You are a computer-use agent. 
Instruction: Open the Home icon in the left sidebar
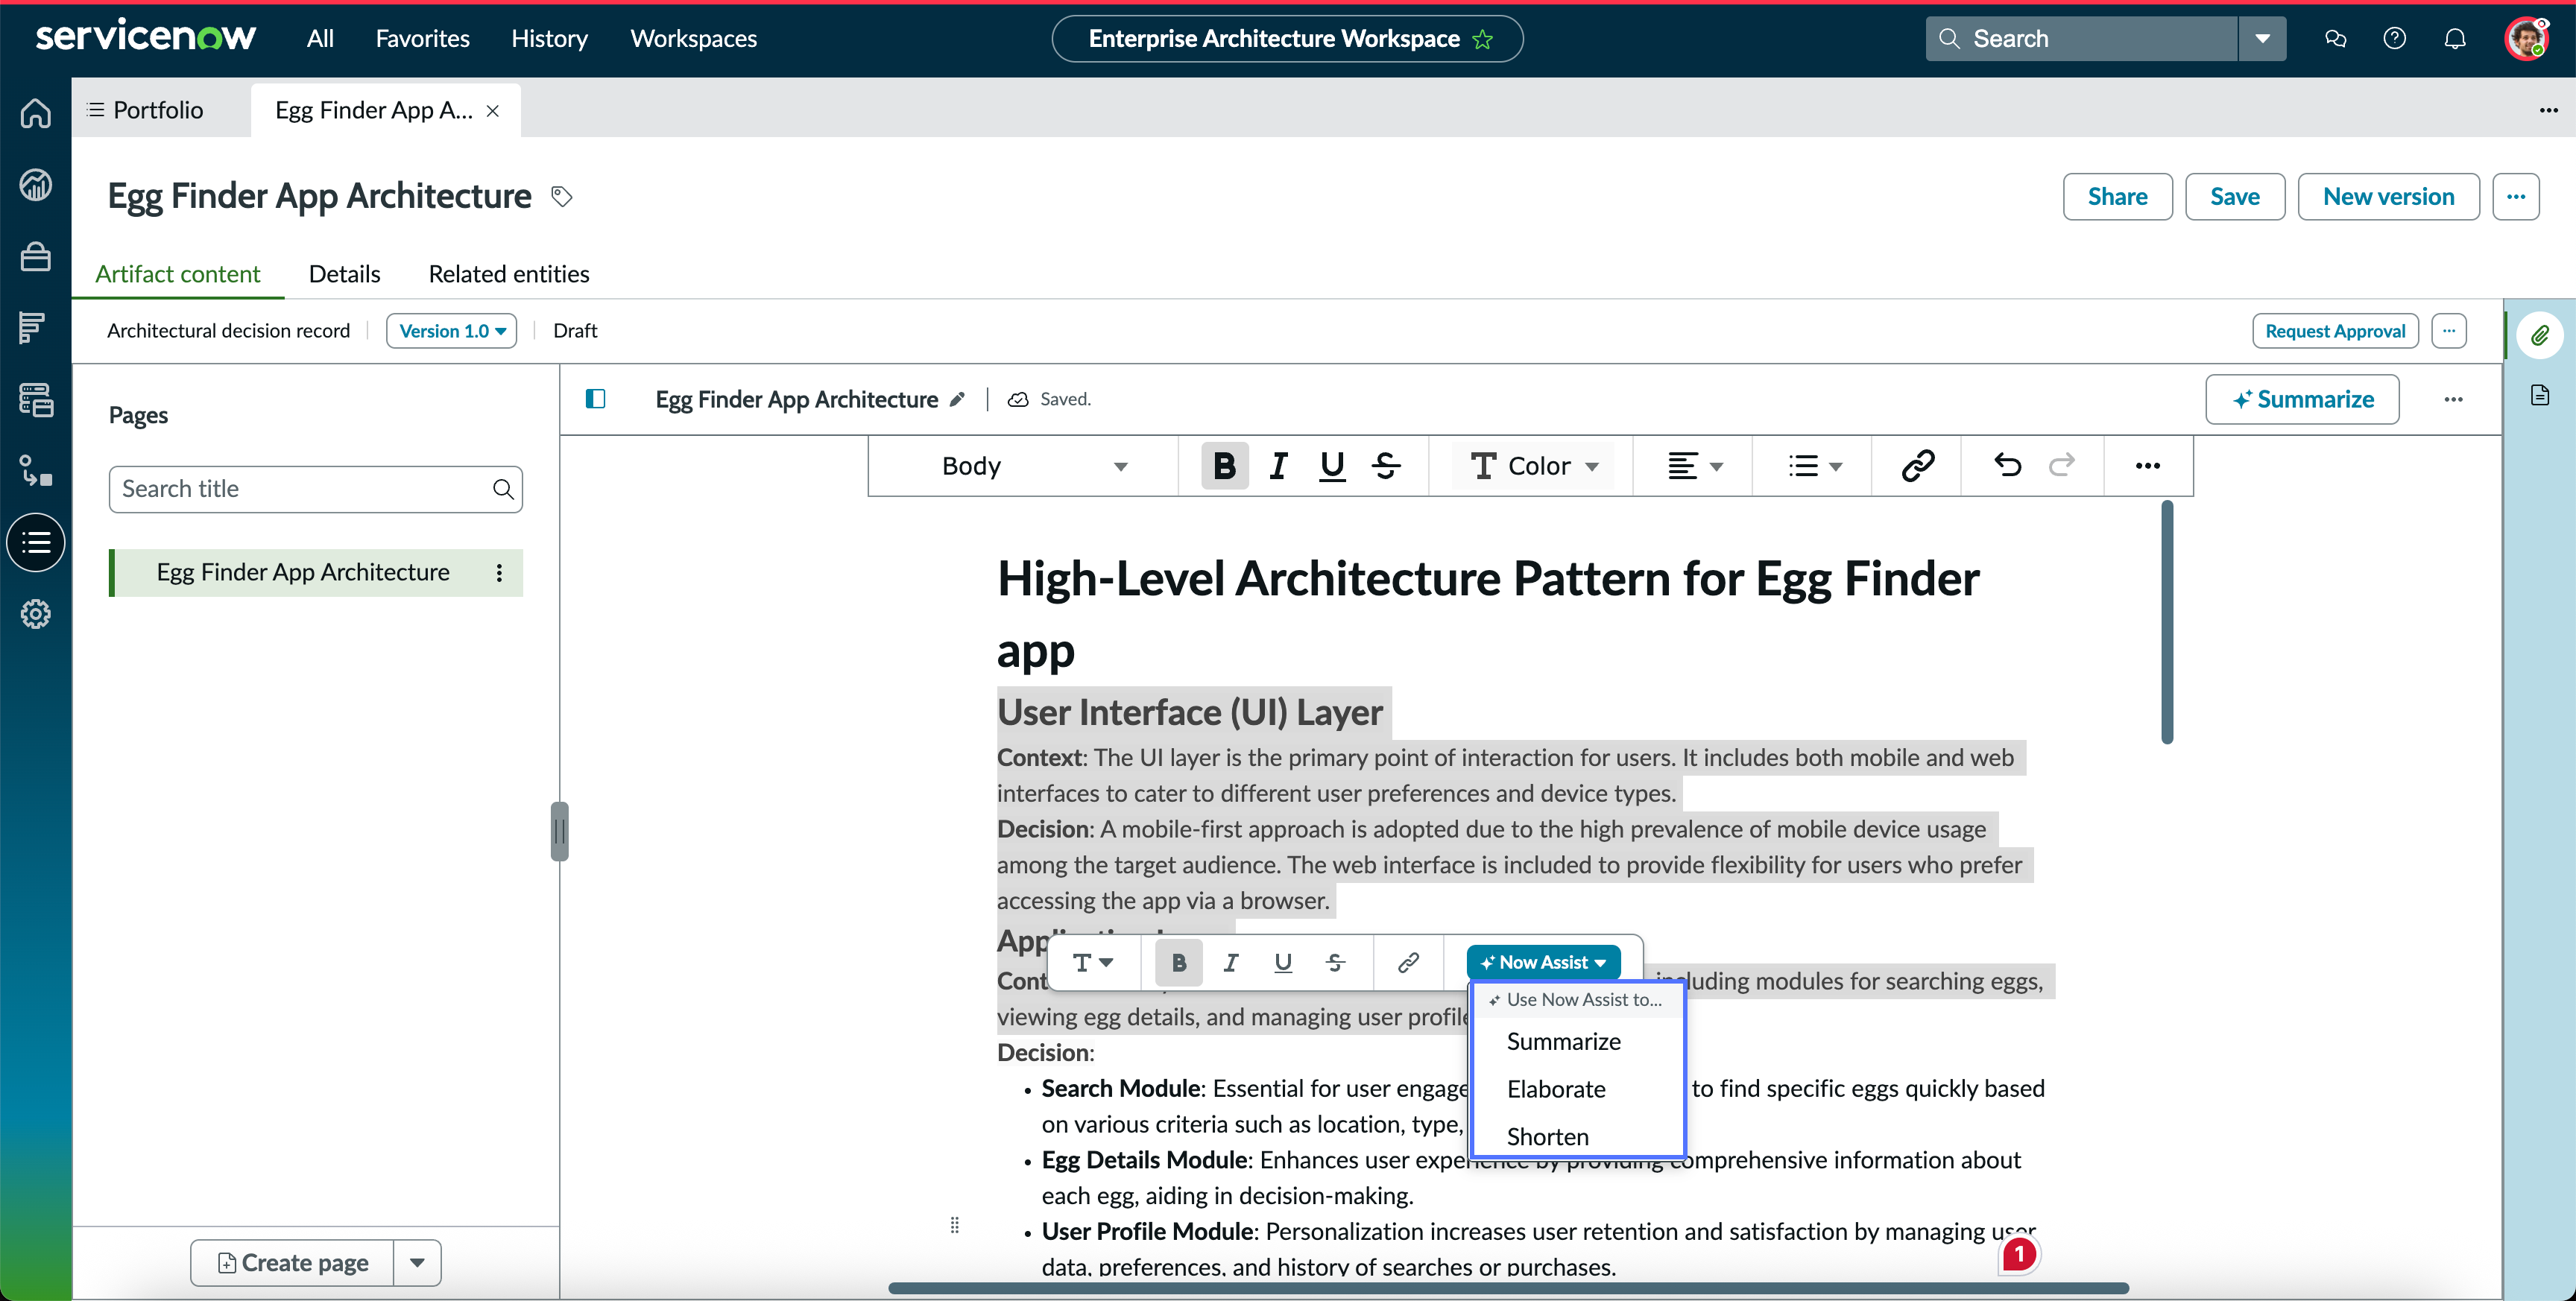click(x=36, y=113)
